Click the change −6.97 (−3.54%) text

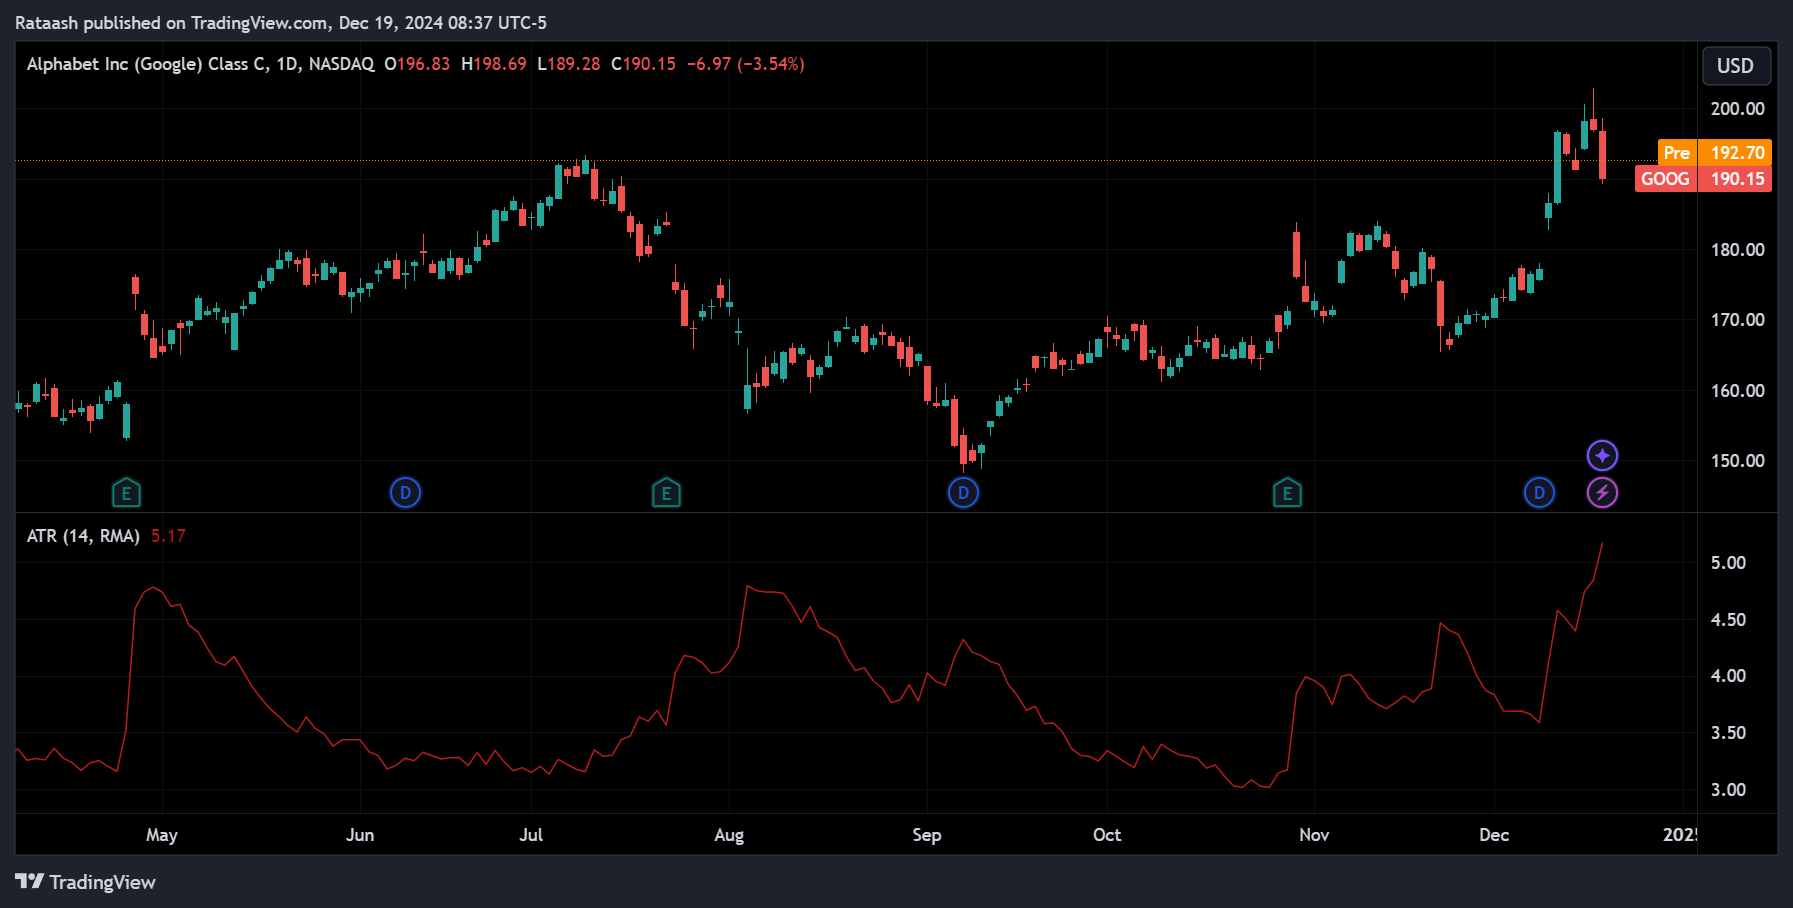tap(746, 64)
